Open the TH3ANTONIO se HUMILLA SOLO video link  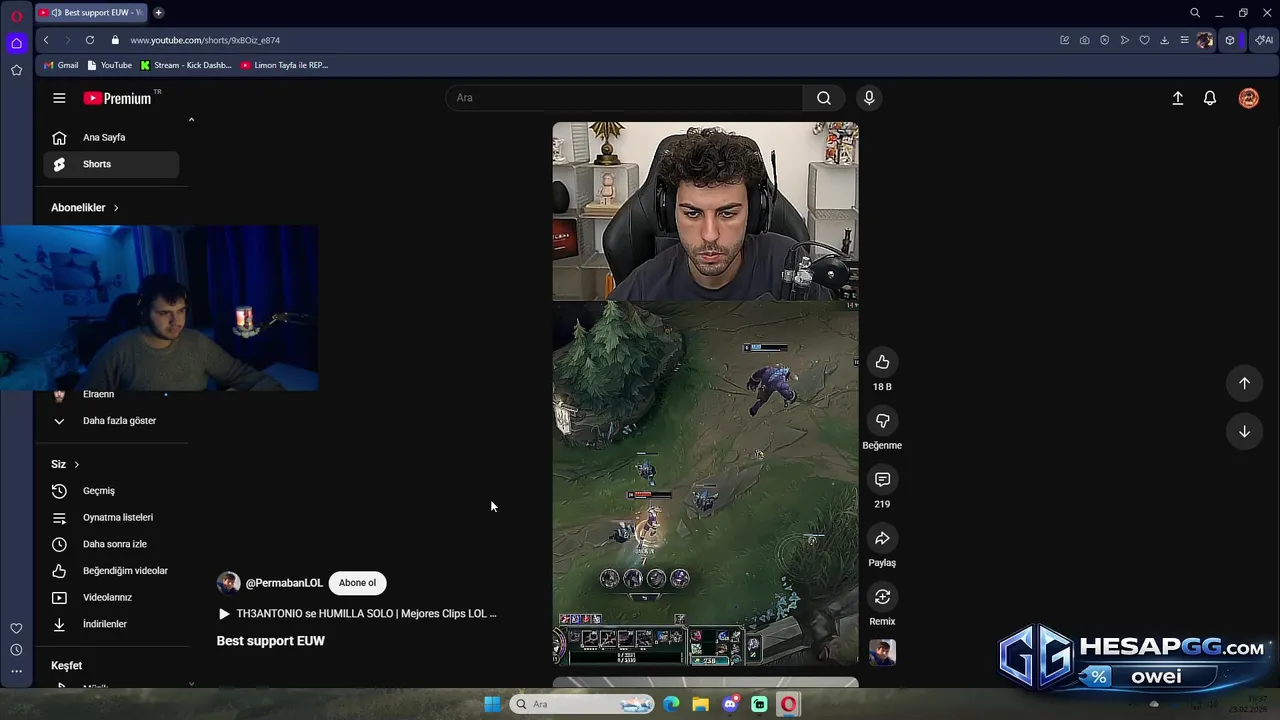358,614
